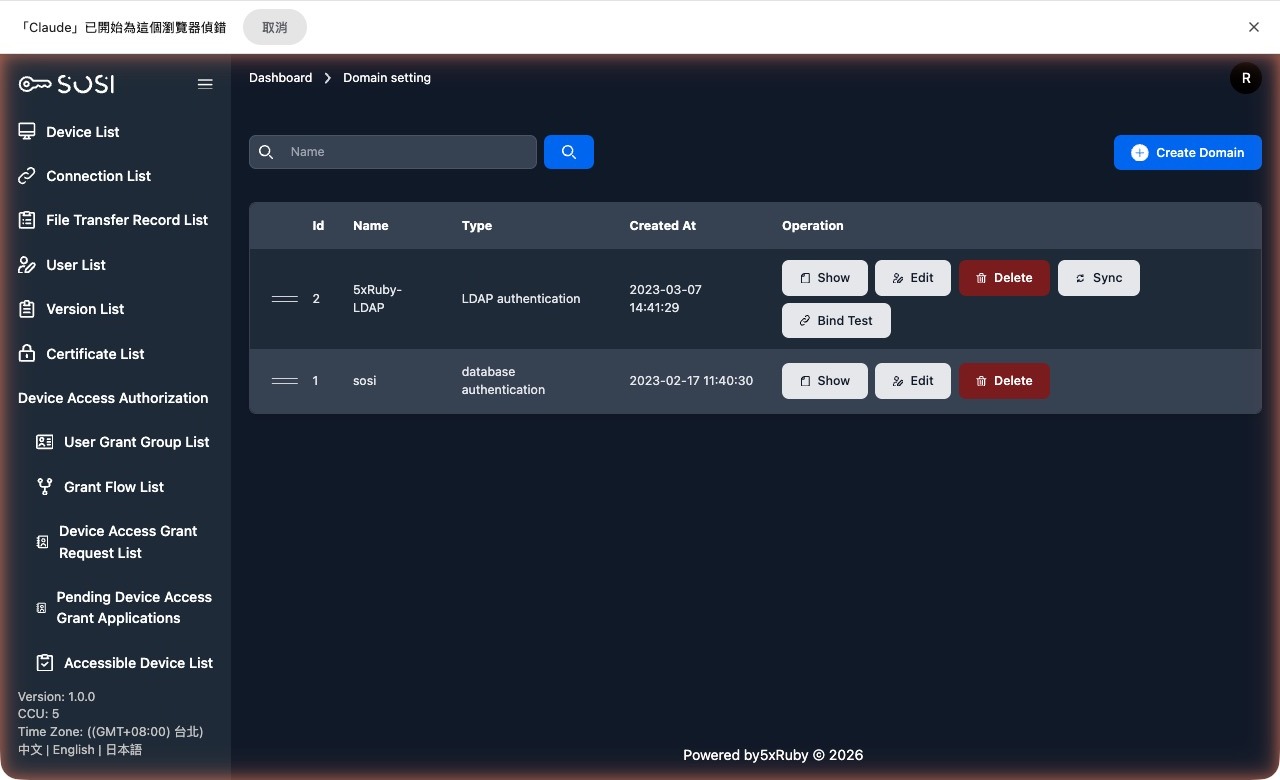1280x780 pixels.
Task: Open the Certificate List section
Action: (95, 353)
